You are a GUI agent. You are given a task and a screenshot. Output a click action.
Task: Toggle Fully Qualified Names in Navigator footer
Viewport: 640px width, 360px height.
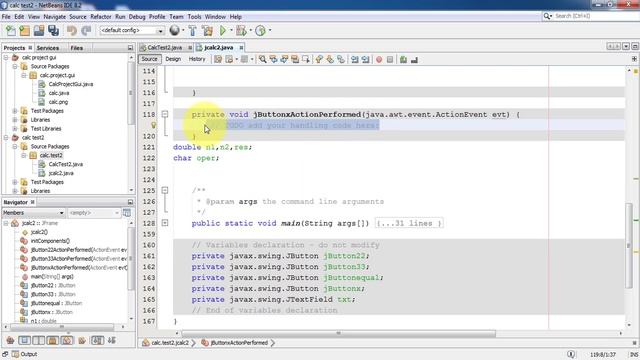82,340
